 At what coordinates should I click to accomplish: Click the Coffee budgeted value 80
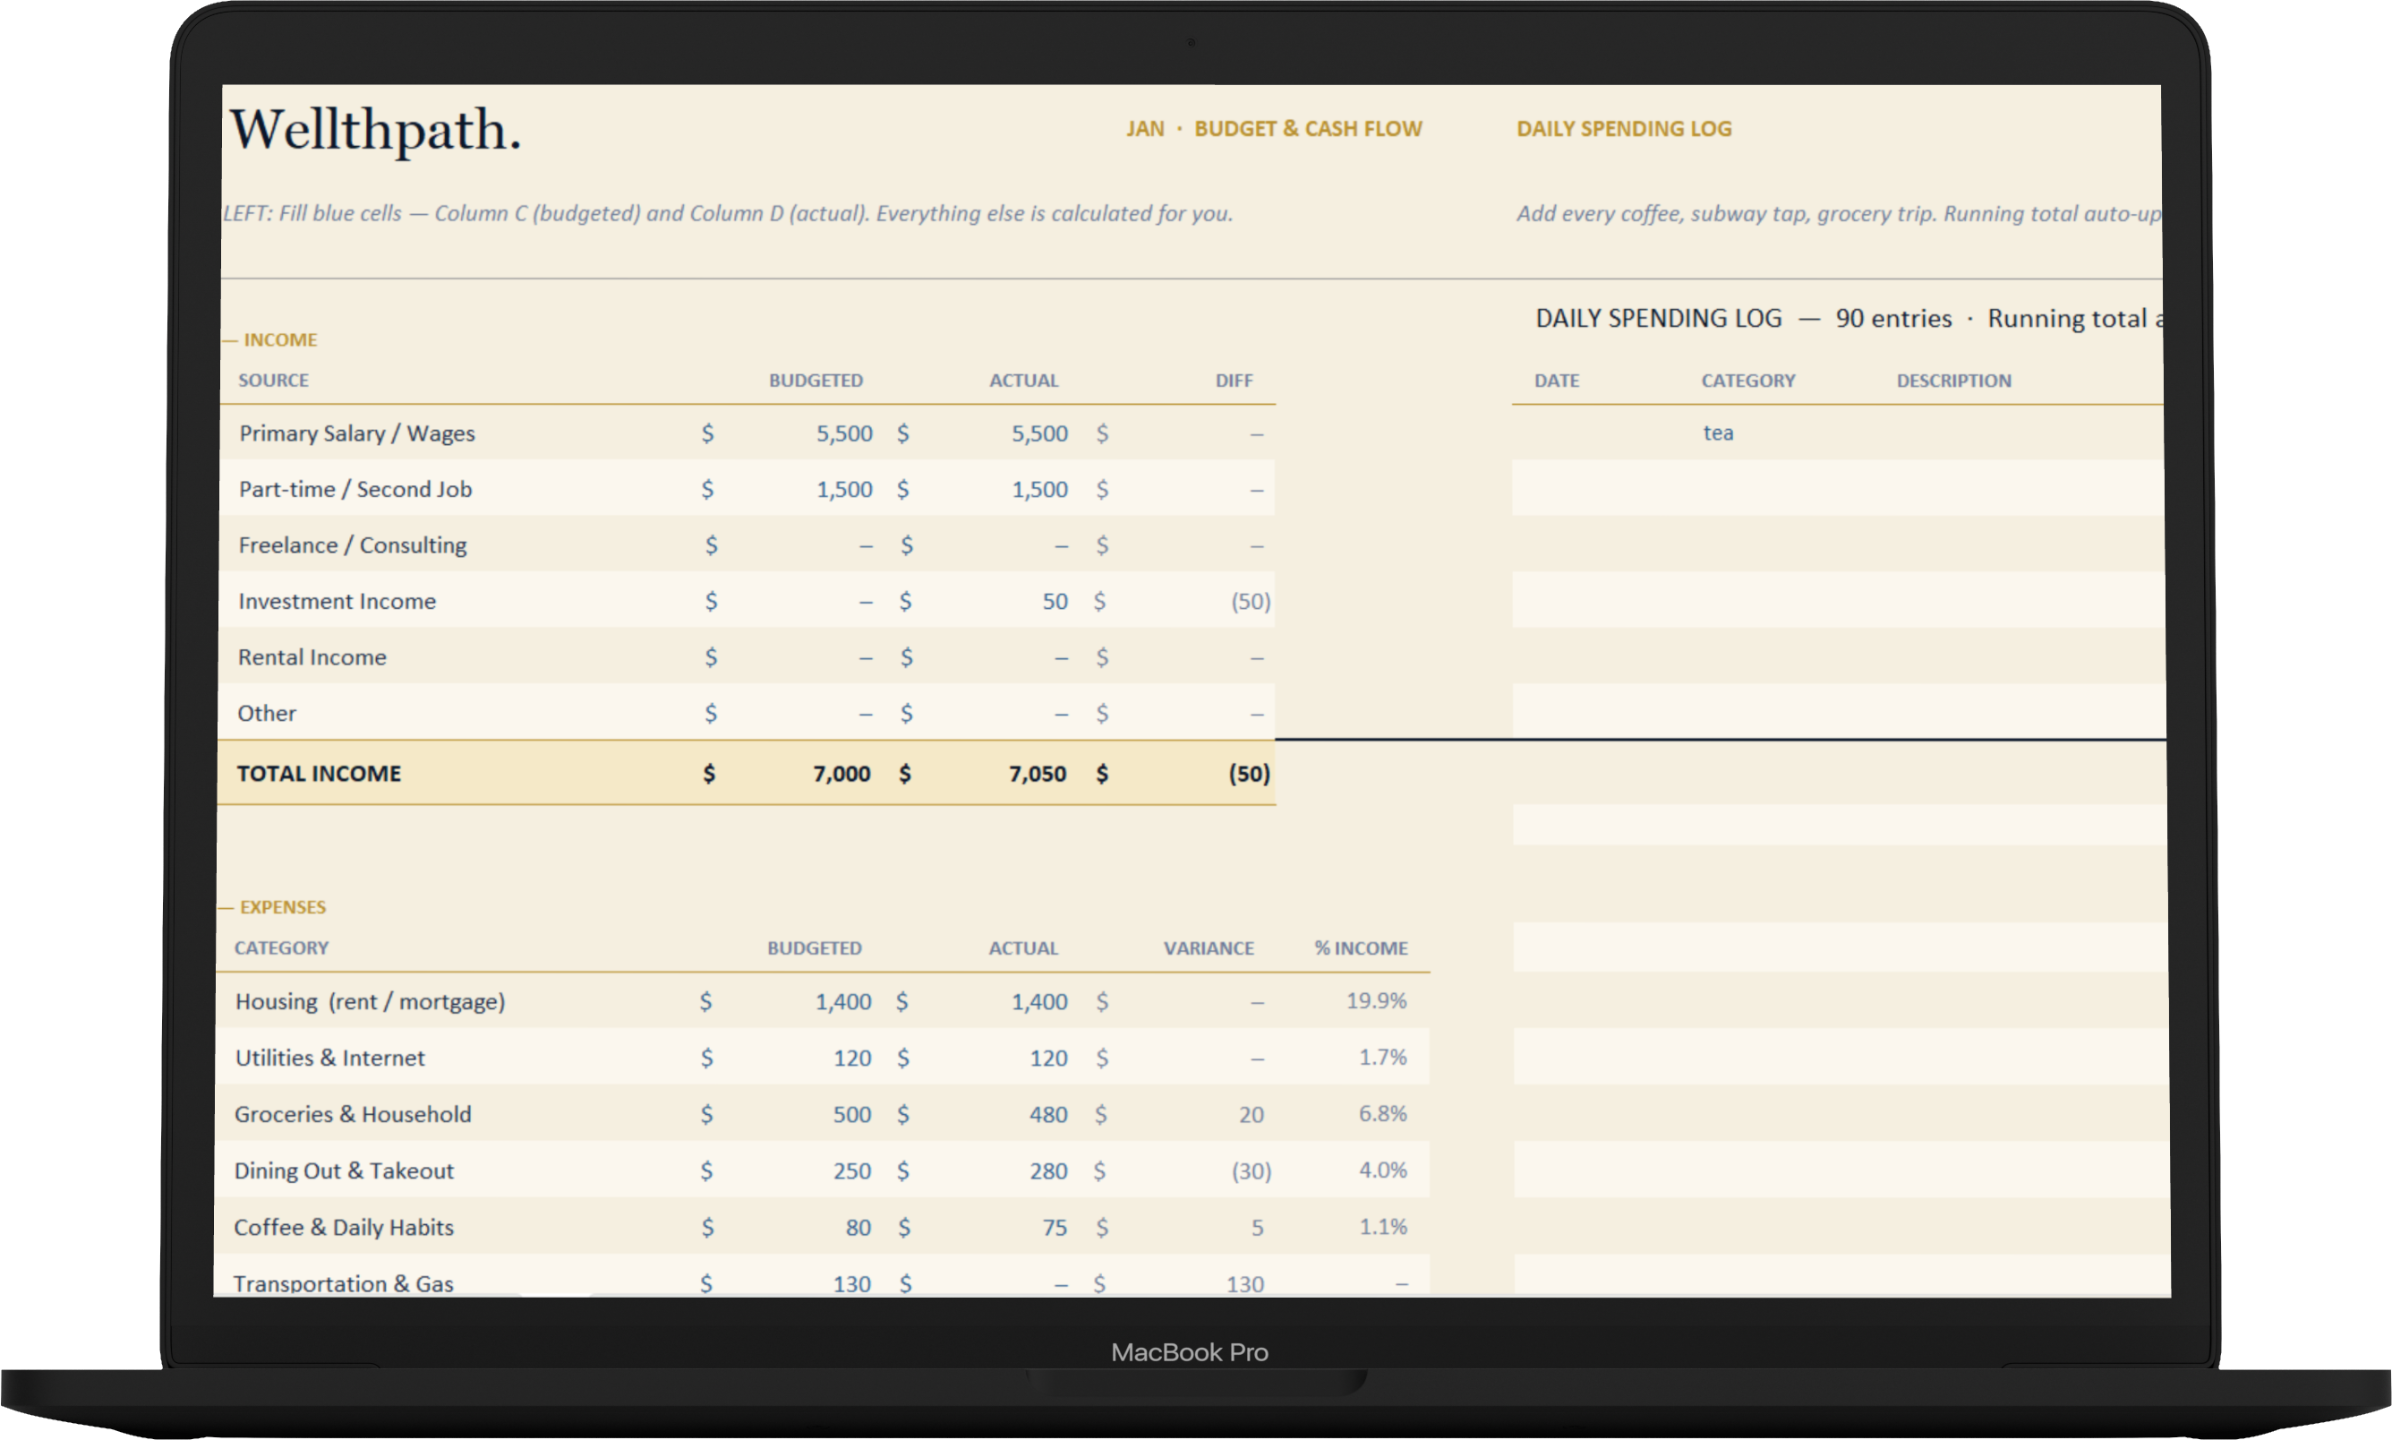pos(858,1227)
